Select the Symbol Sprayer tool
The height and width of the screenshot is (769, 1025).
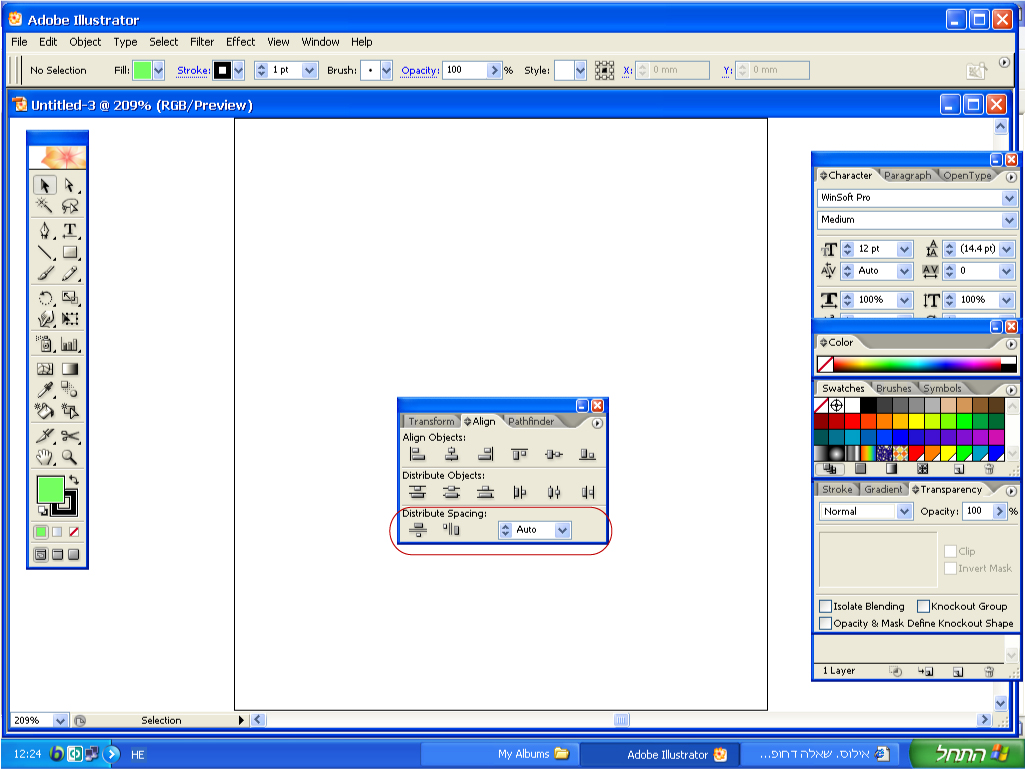(x=44, y=344)
